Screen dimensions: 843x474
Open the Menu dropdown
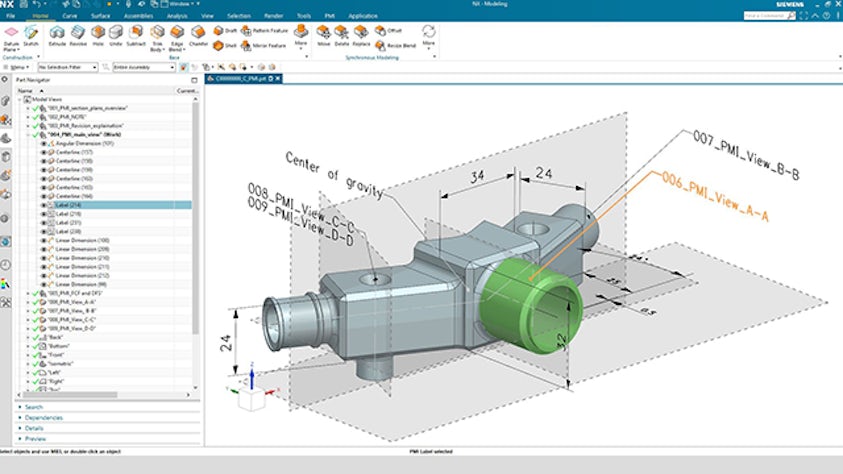[x=17, y=67]
